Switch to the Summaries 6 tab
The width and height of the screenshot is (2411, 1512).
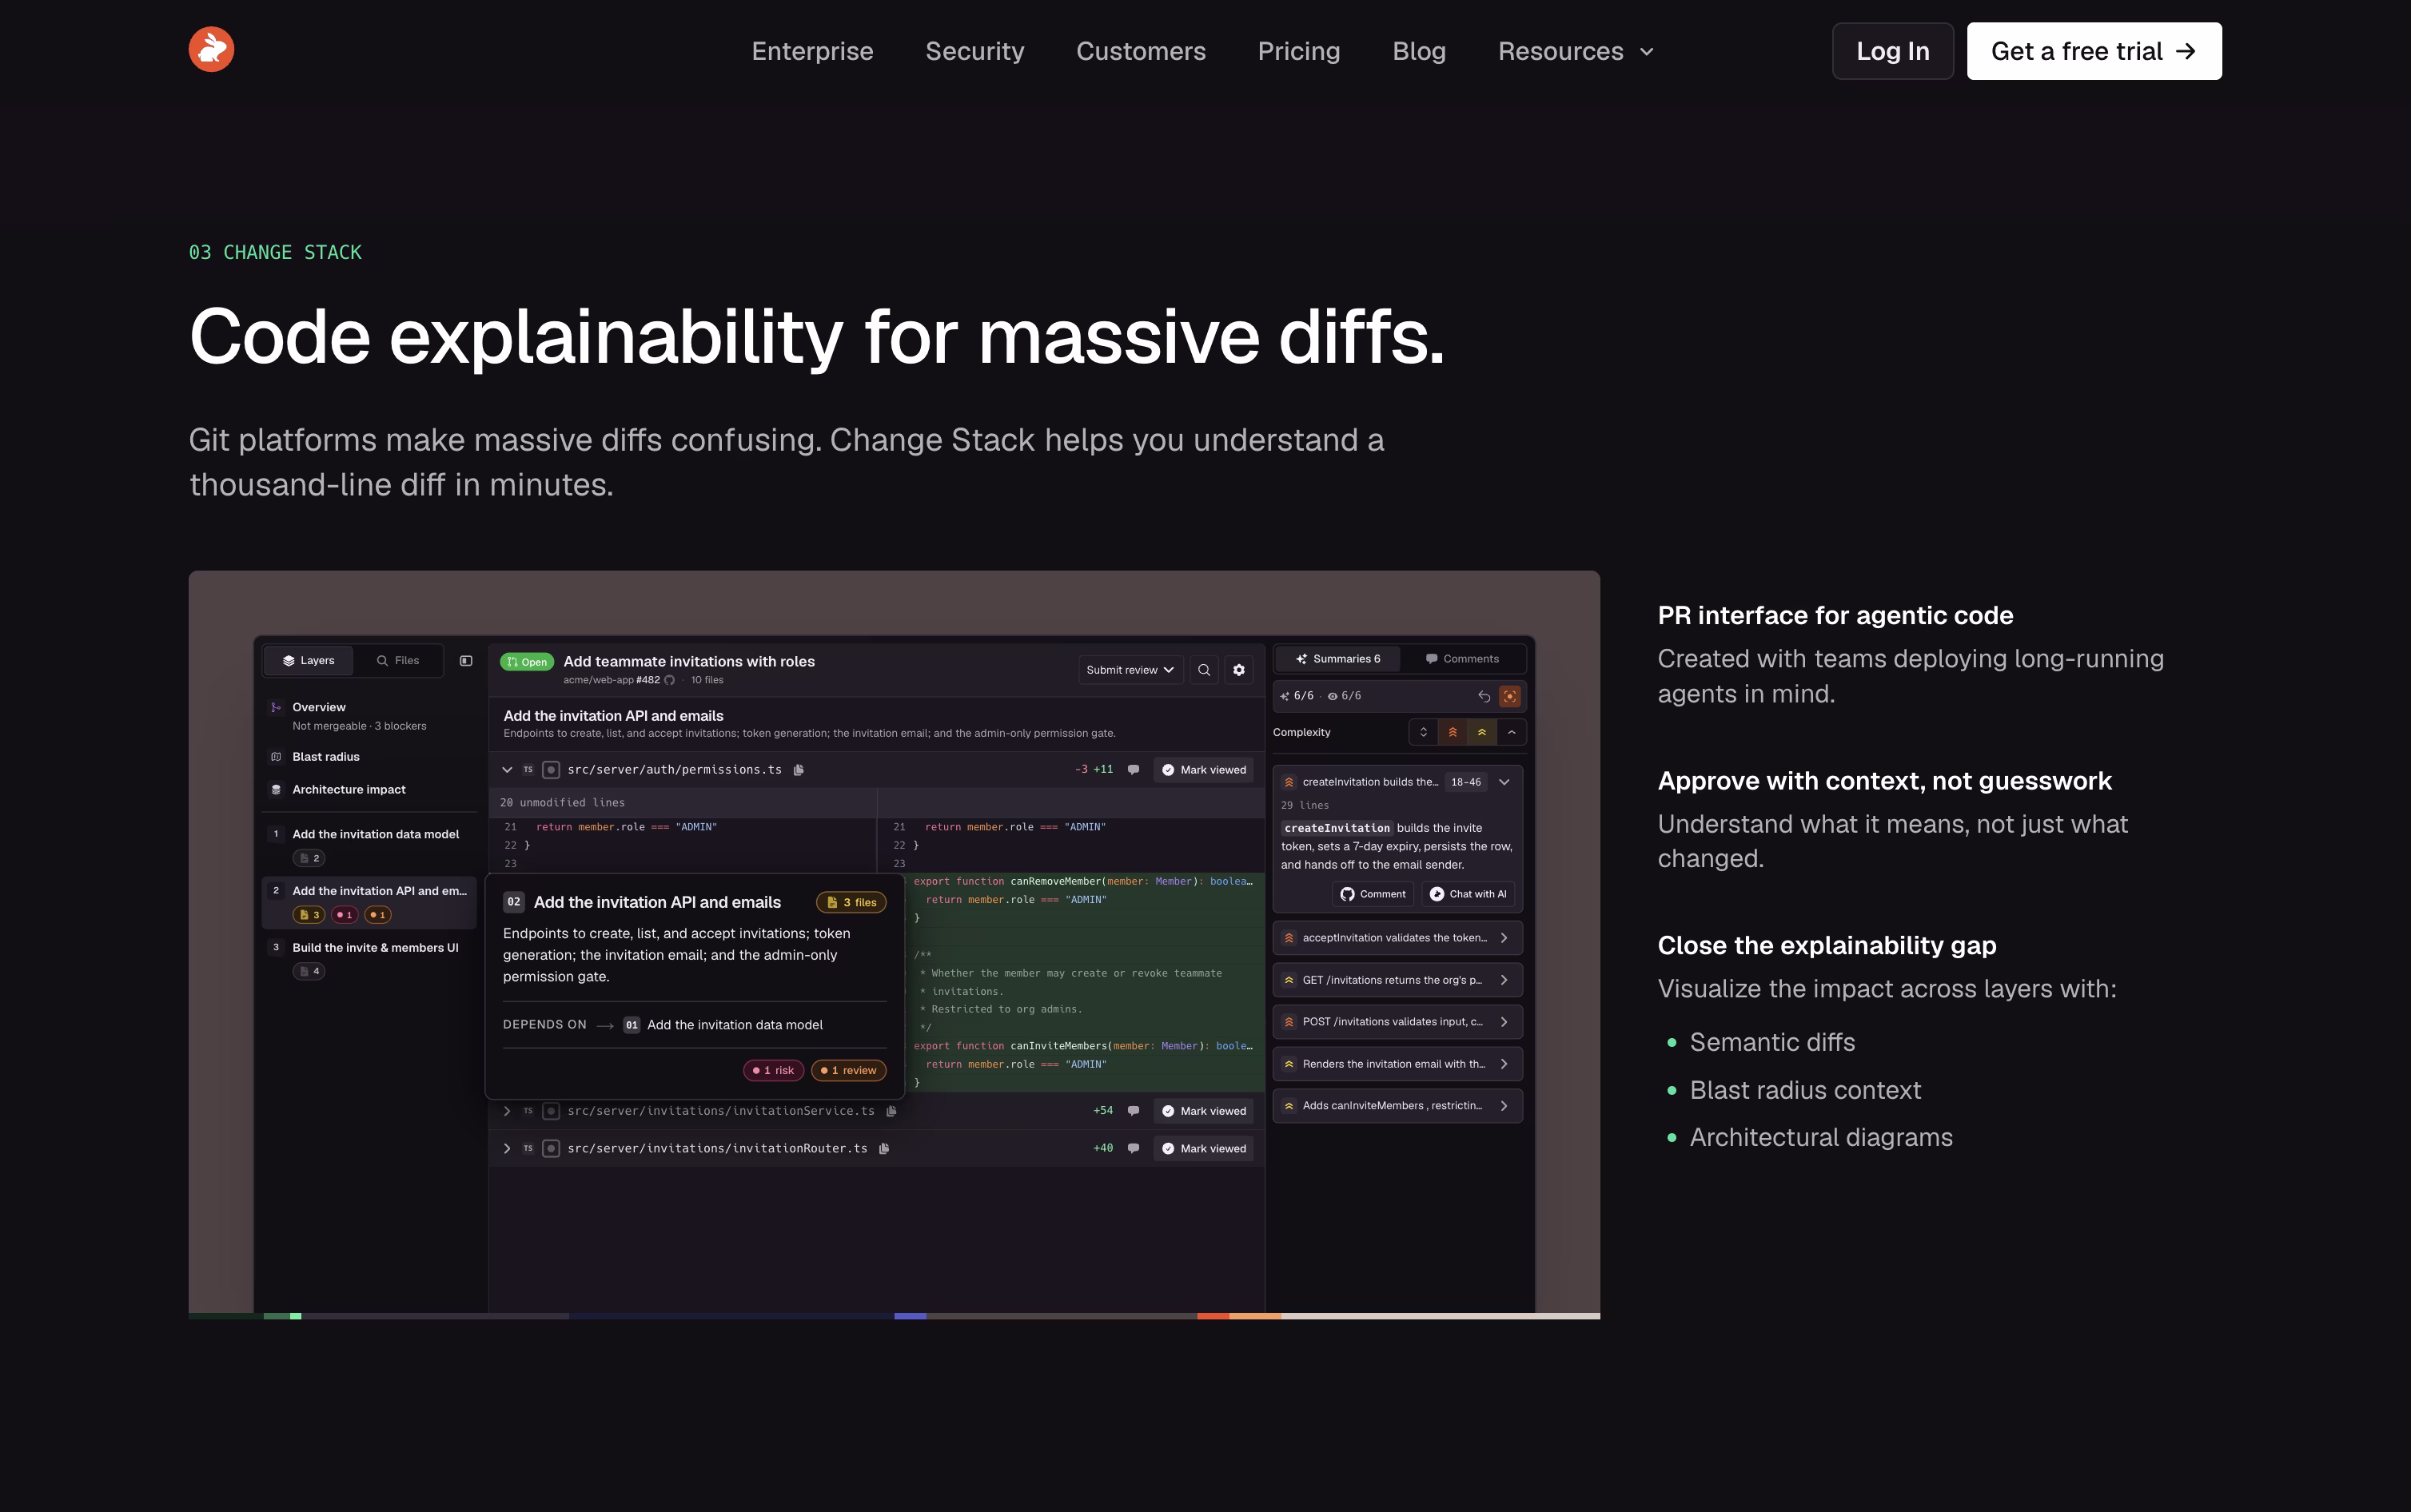click(x=1337, y=659)
